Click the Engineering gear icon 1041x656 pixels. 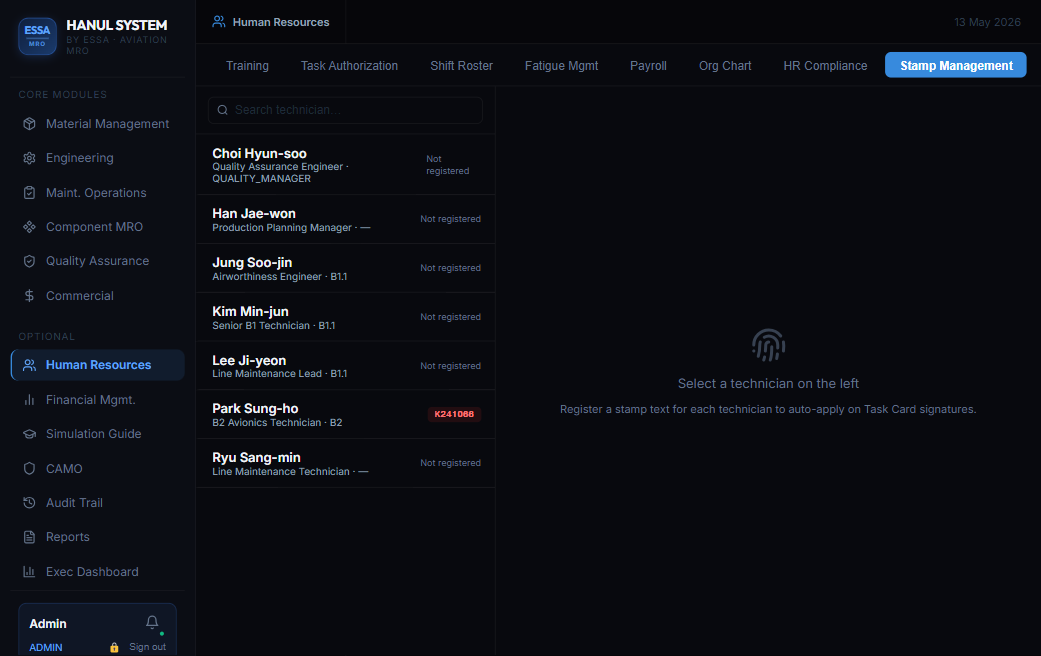pos(29,158)
